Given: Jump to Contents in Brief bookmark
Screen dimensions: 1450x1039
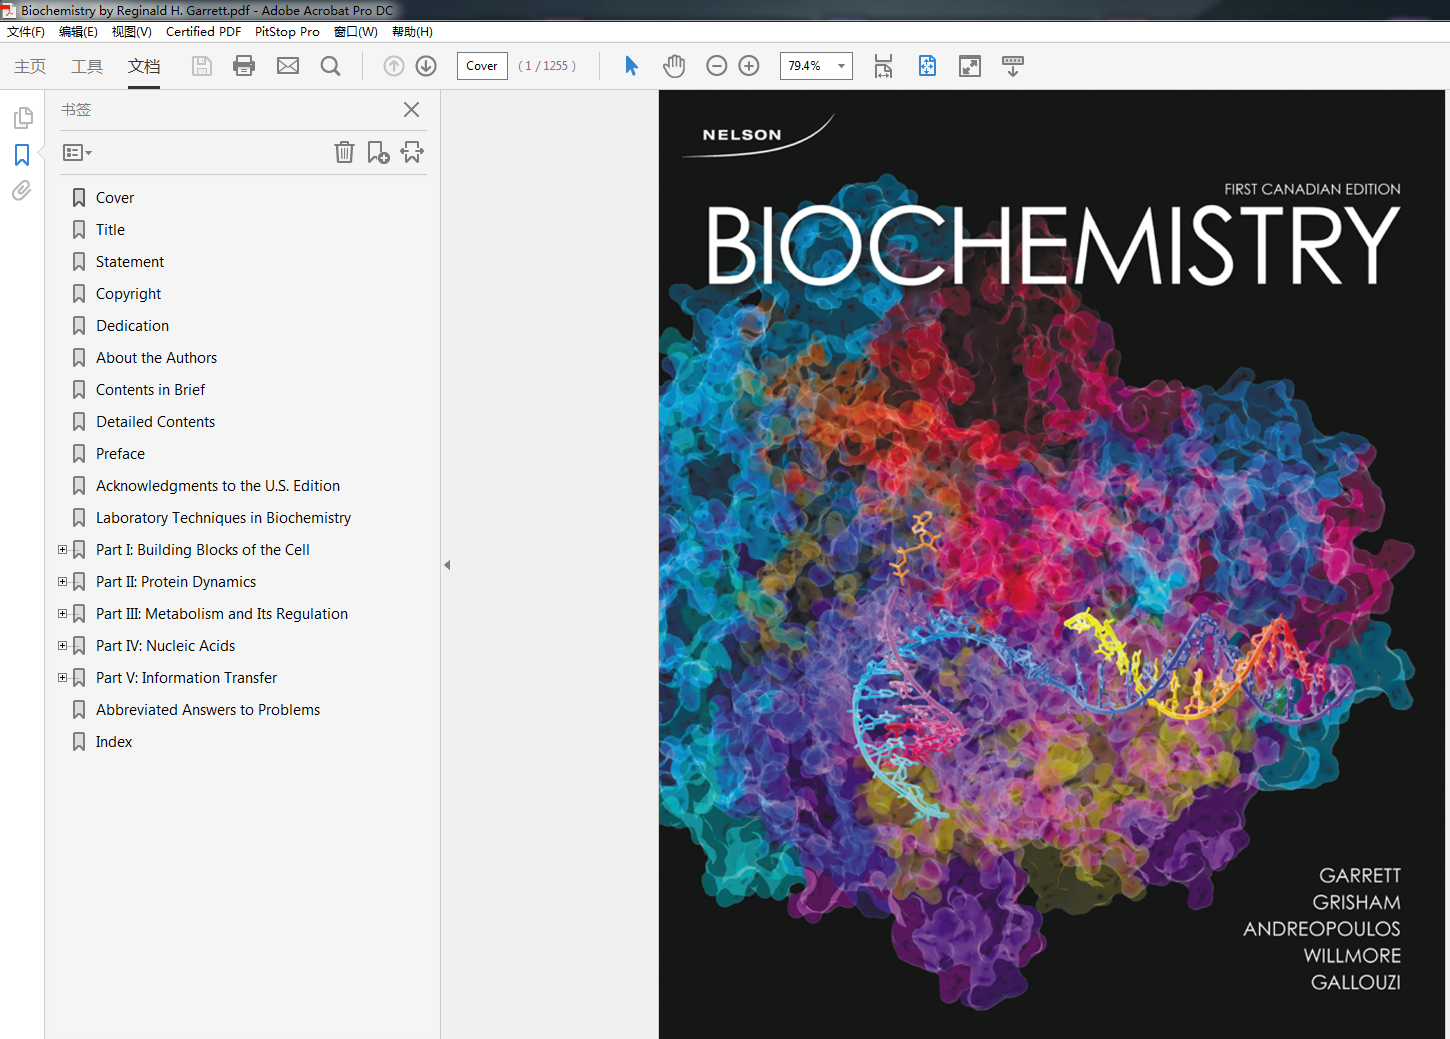Looking at the screenshot, I should tap(150, 390).
